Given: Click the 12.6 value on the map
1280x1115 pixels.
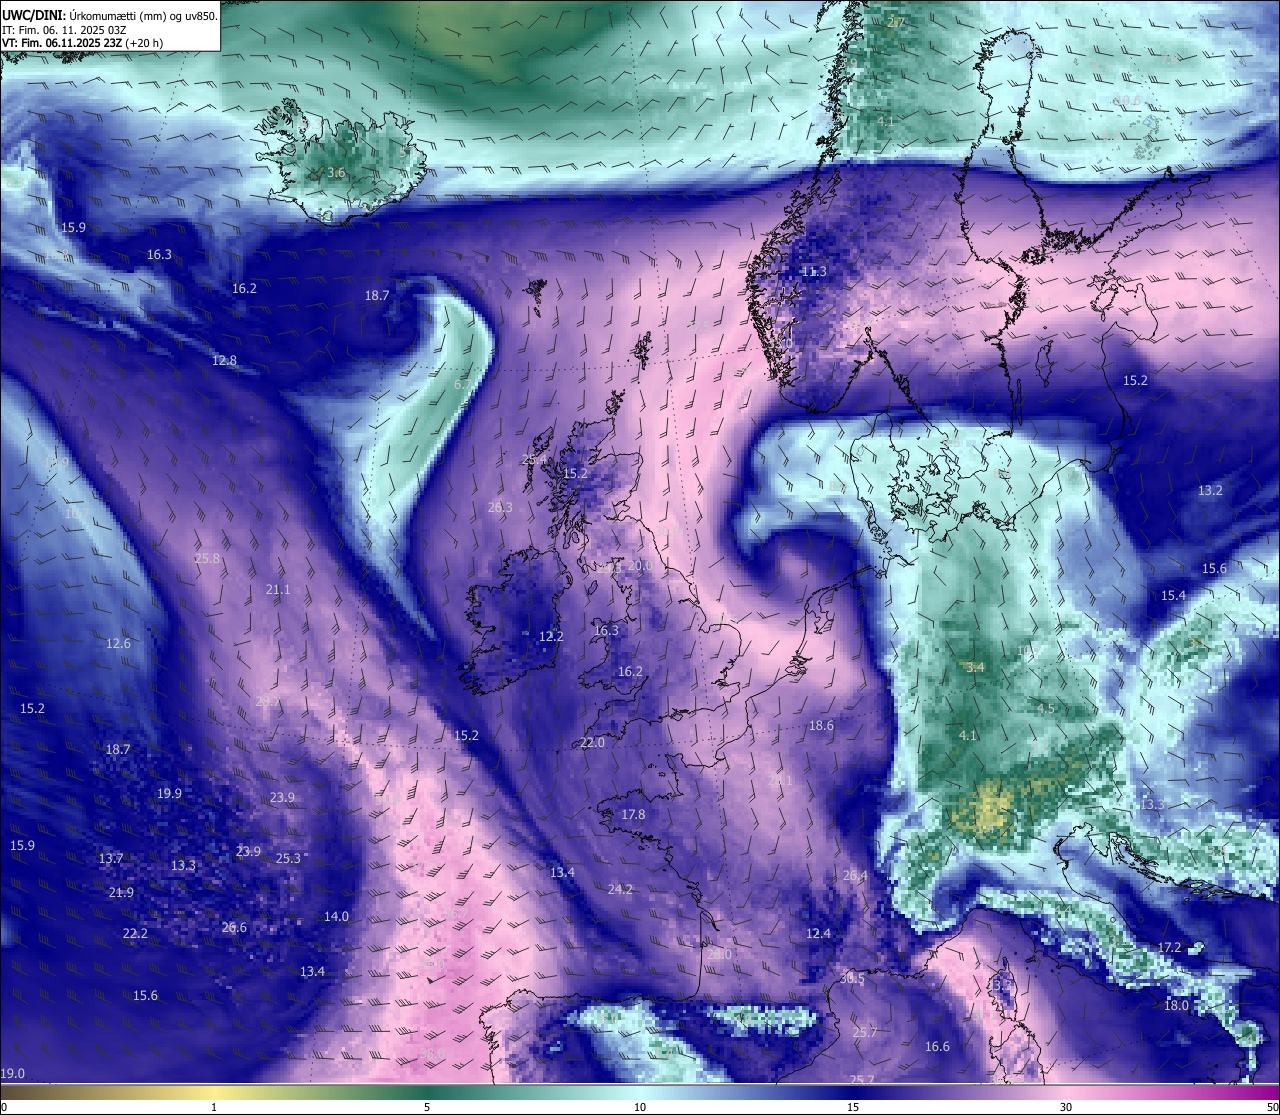Looking at the screenshot, I should 118,644.
